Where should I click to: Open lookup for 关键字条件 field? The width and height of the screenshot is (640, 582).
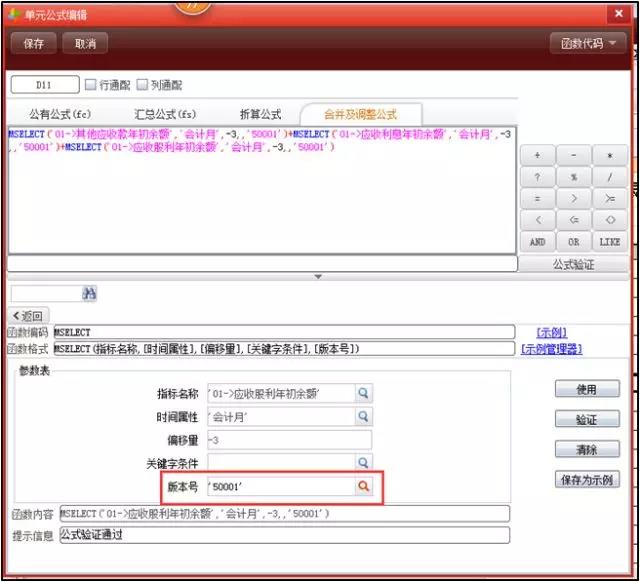364,463
